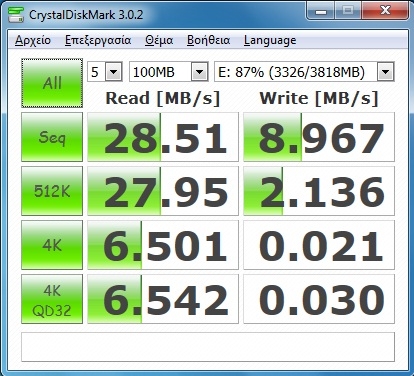Click the empty comment field at bottom
This screenshot has height=376, width=414.
click(x=208, y=347)
